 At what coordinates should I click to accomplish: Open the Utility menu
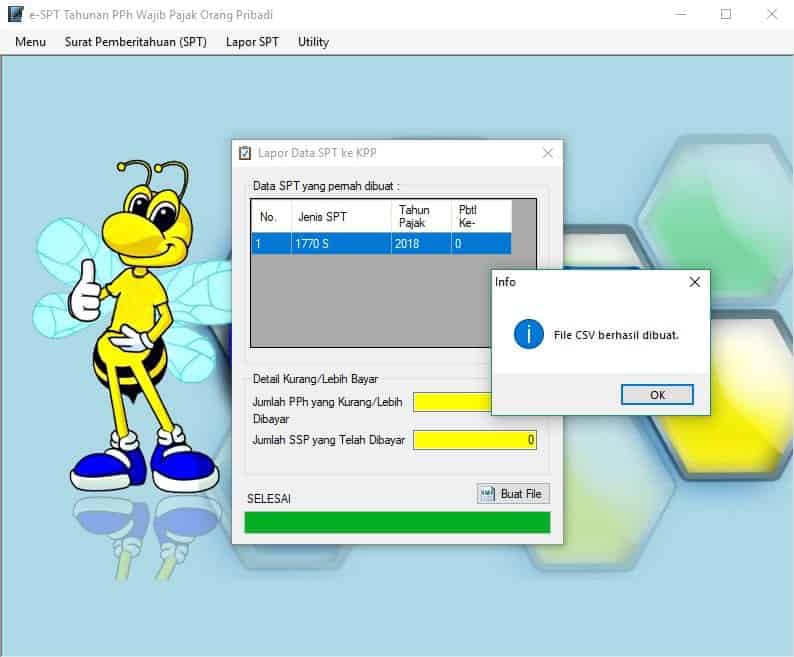coord(313,42)
